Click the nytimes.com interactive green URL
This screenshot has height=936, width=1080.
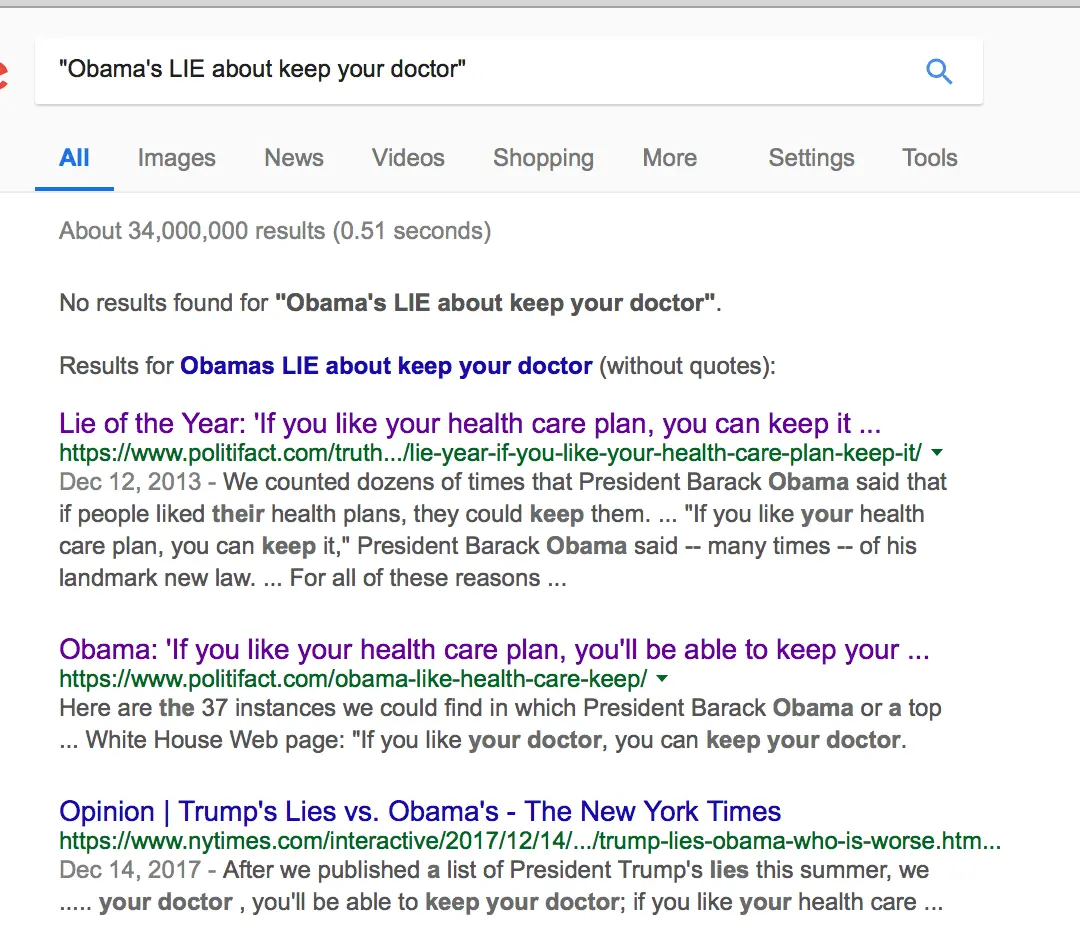click(530, 841)
